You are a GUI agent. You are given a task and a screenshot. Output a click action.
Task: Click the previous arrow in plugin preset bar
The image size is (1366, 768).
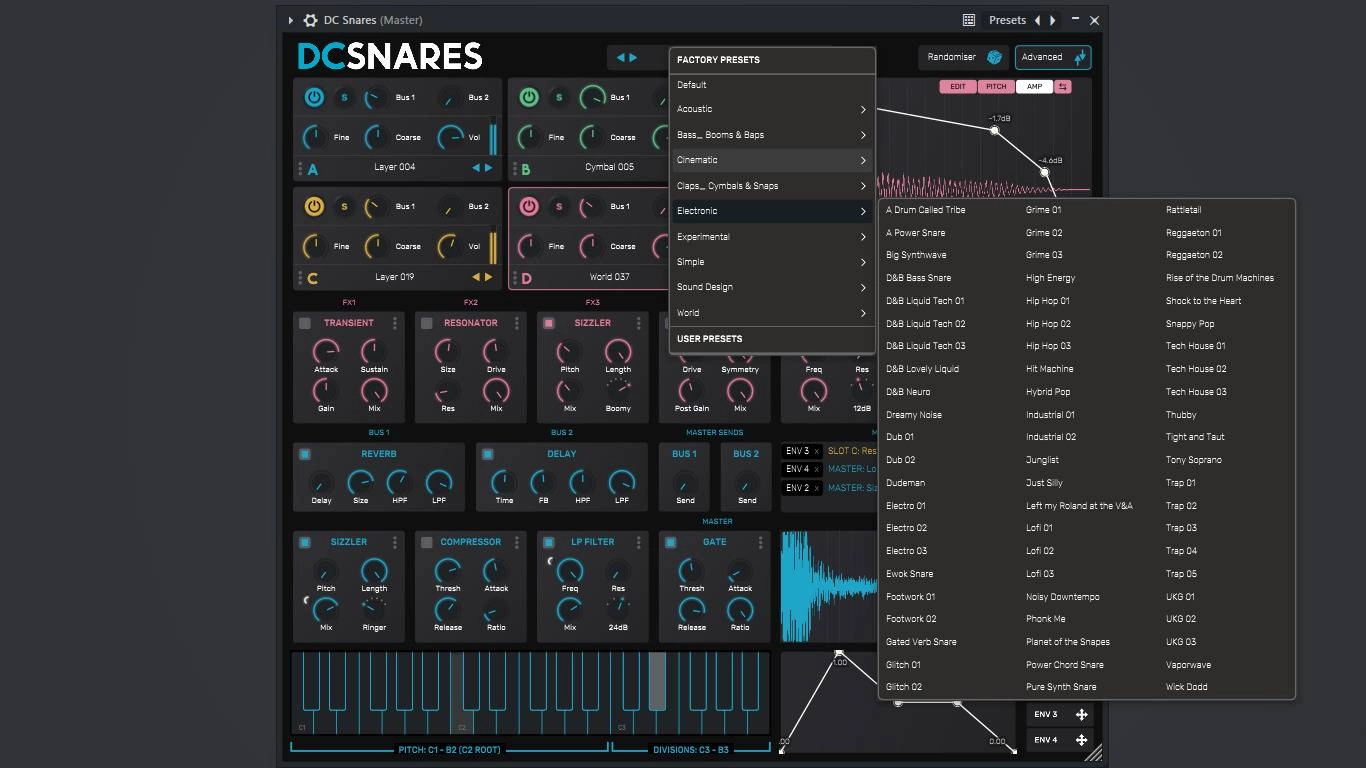point(620,57)
